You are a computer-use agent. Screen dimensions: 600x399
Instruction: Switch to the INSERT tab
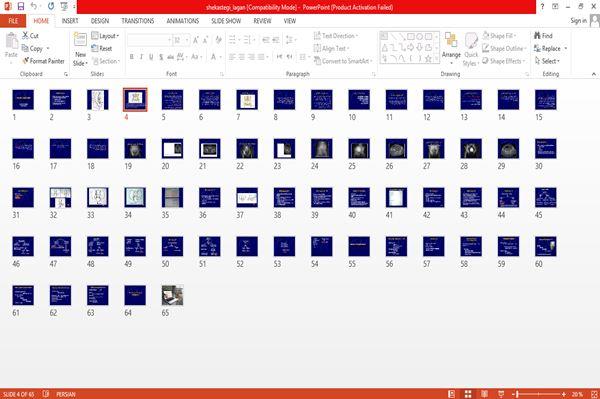70,21
